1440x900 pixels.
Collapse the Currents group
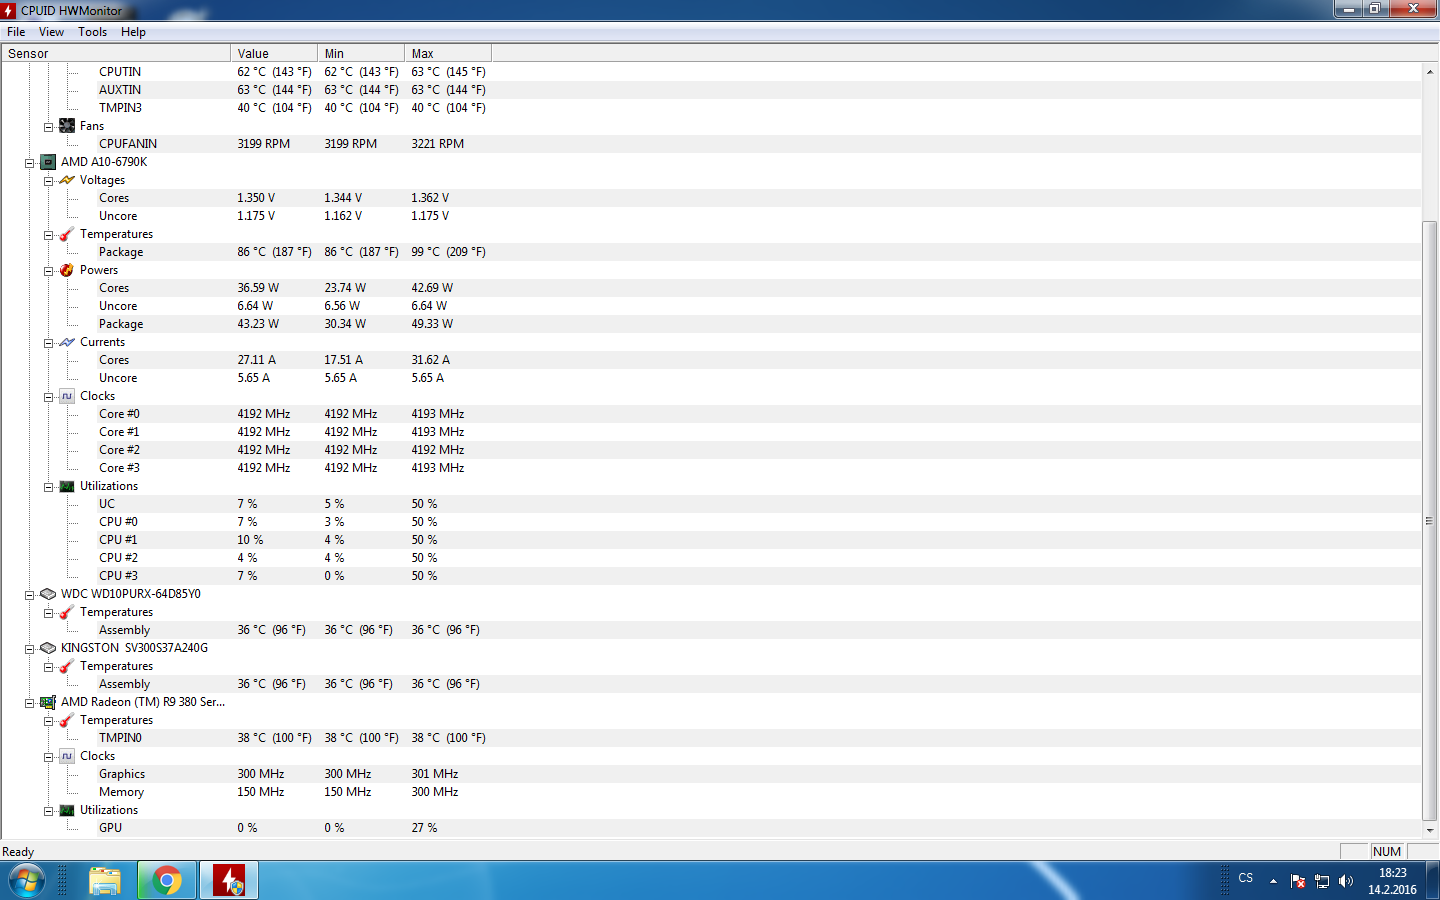48,343
